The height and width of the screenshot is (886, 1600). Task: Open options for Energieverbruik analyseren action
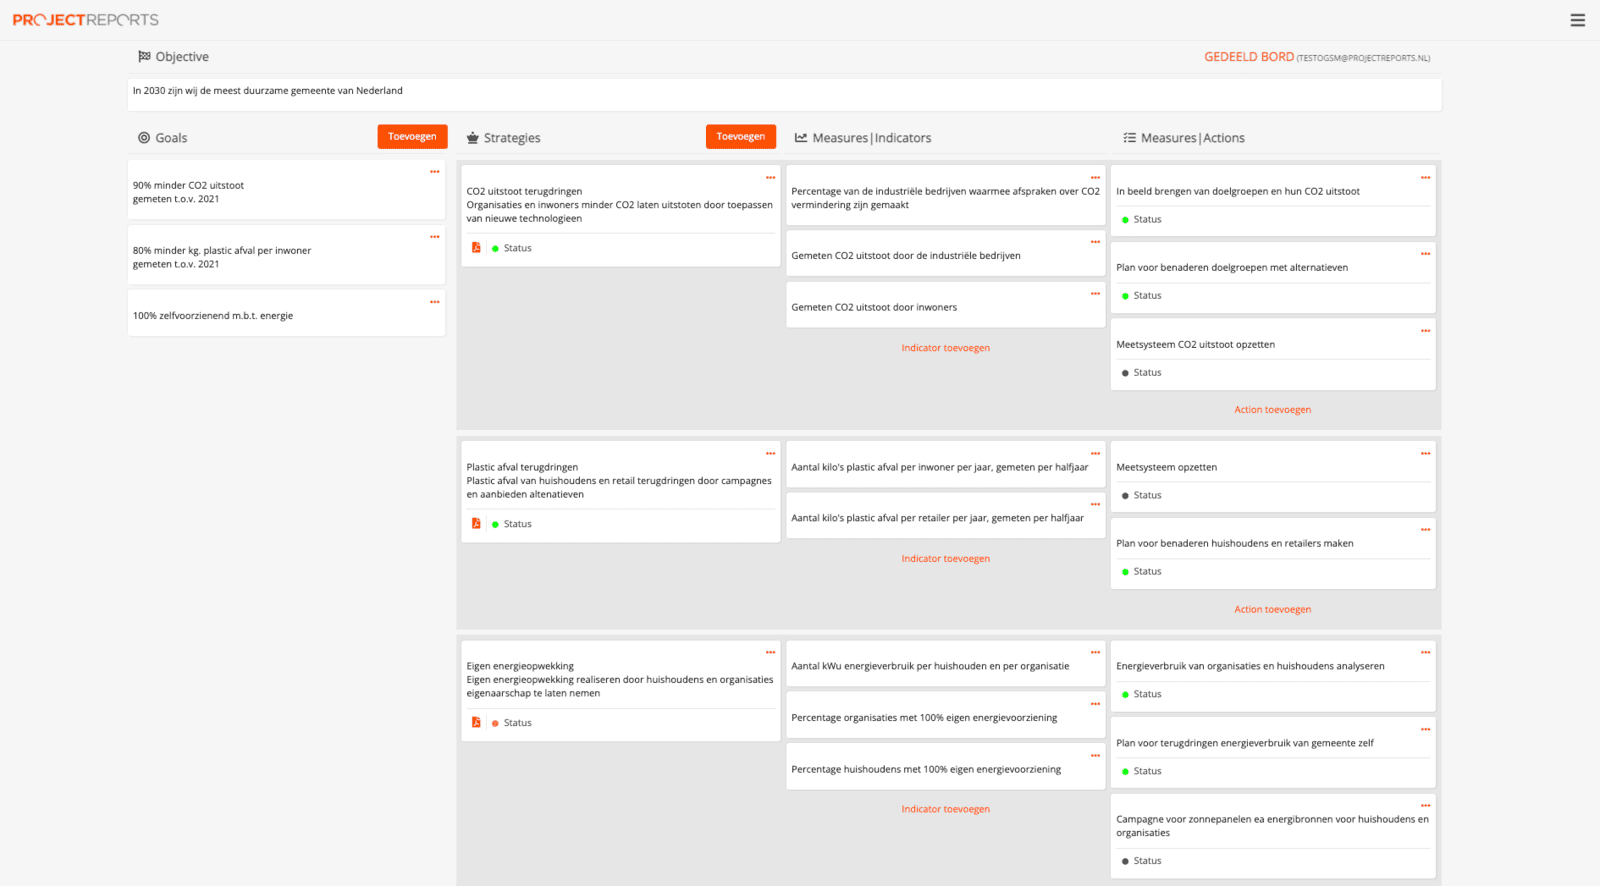(1425, 653)
